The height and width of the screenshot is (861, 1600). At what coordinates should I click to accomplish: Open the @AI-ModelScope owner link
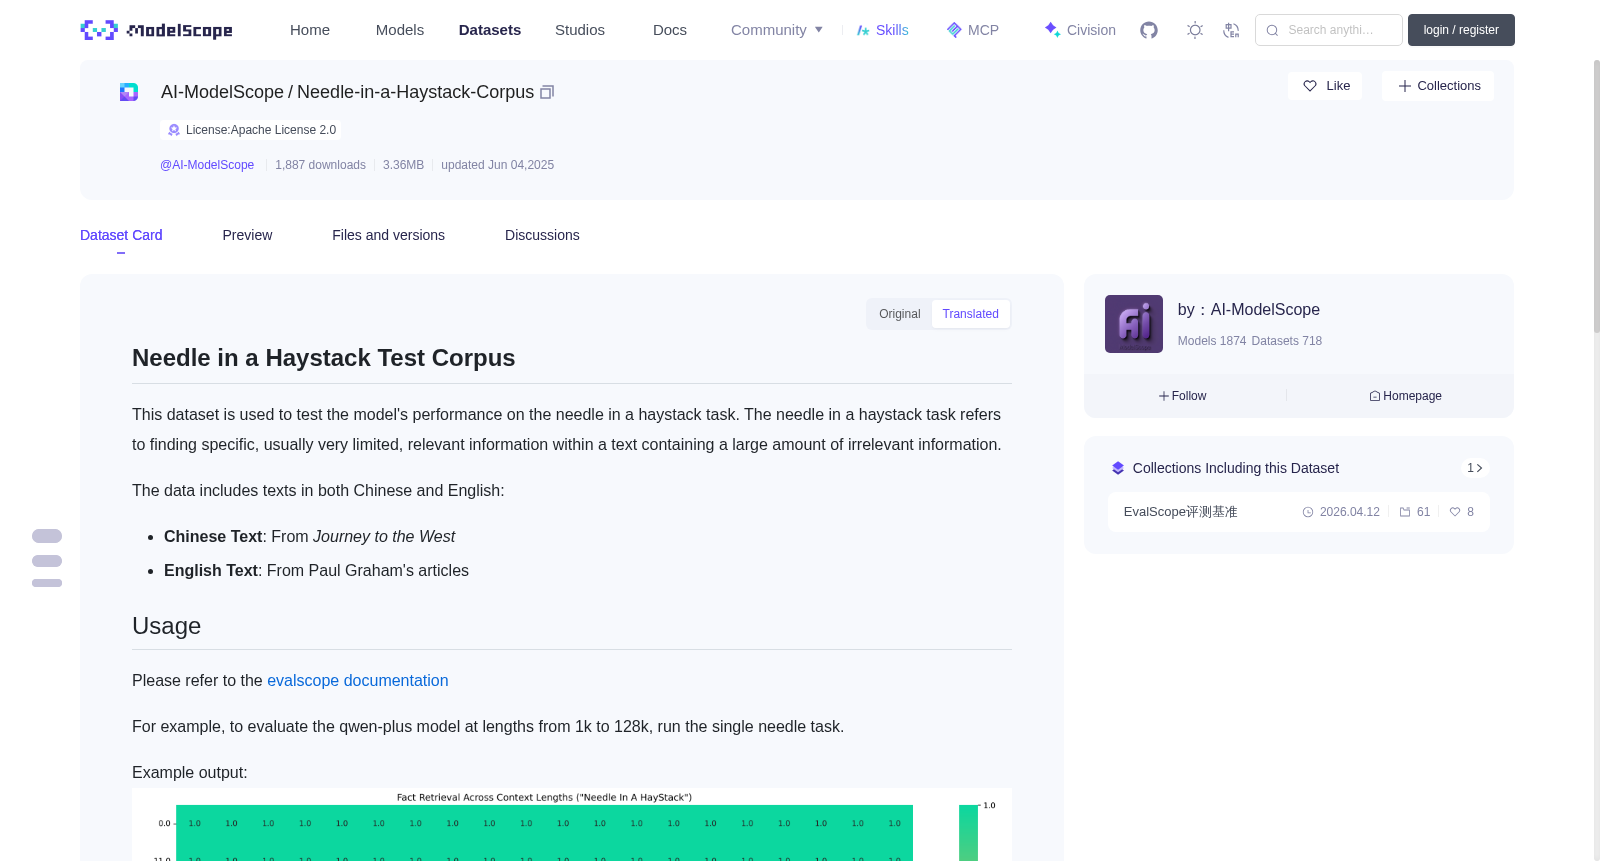207,165
